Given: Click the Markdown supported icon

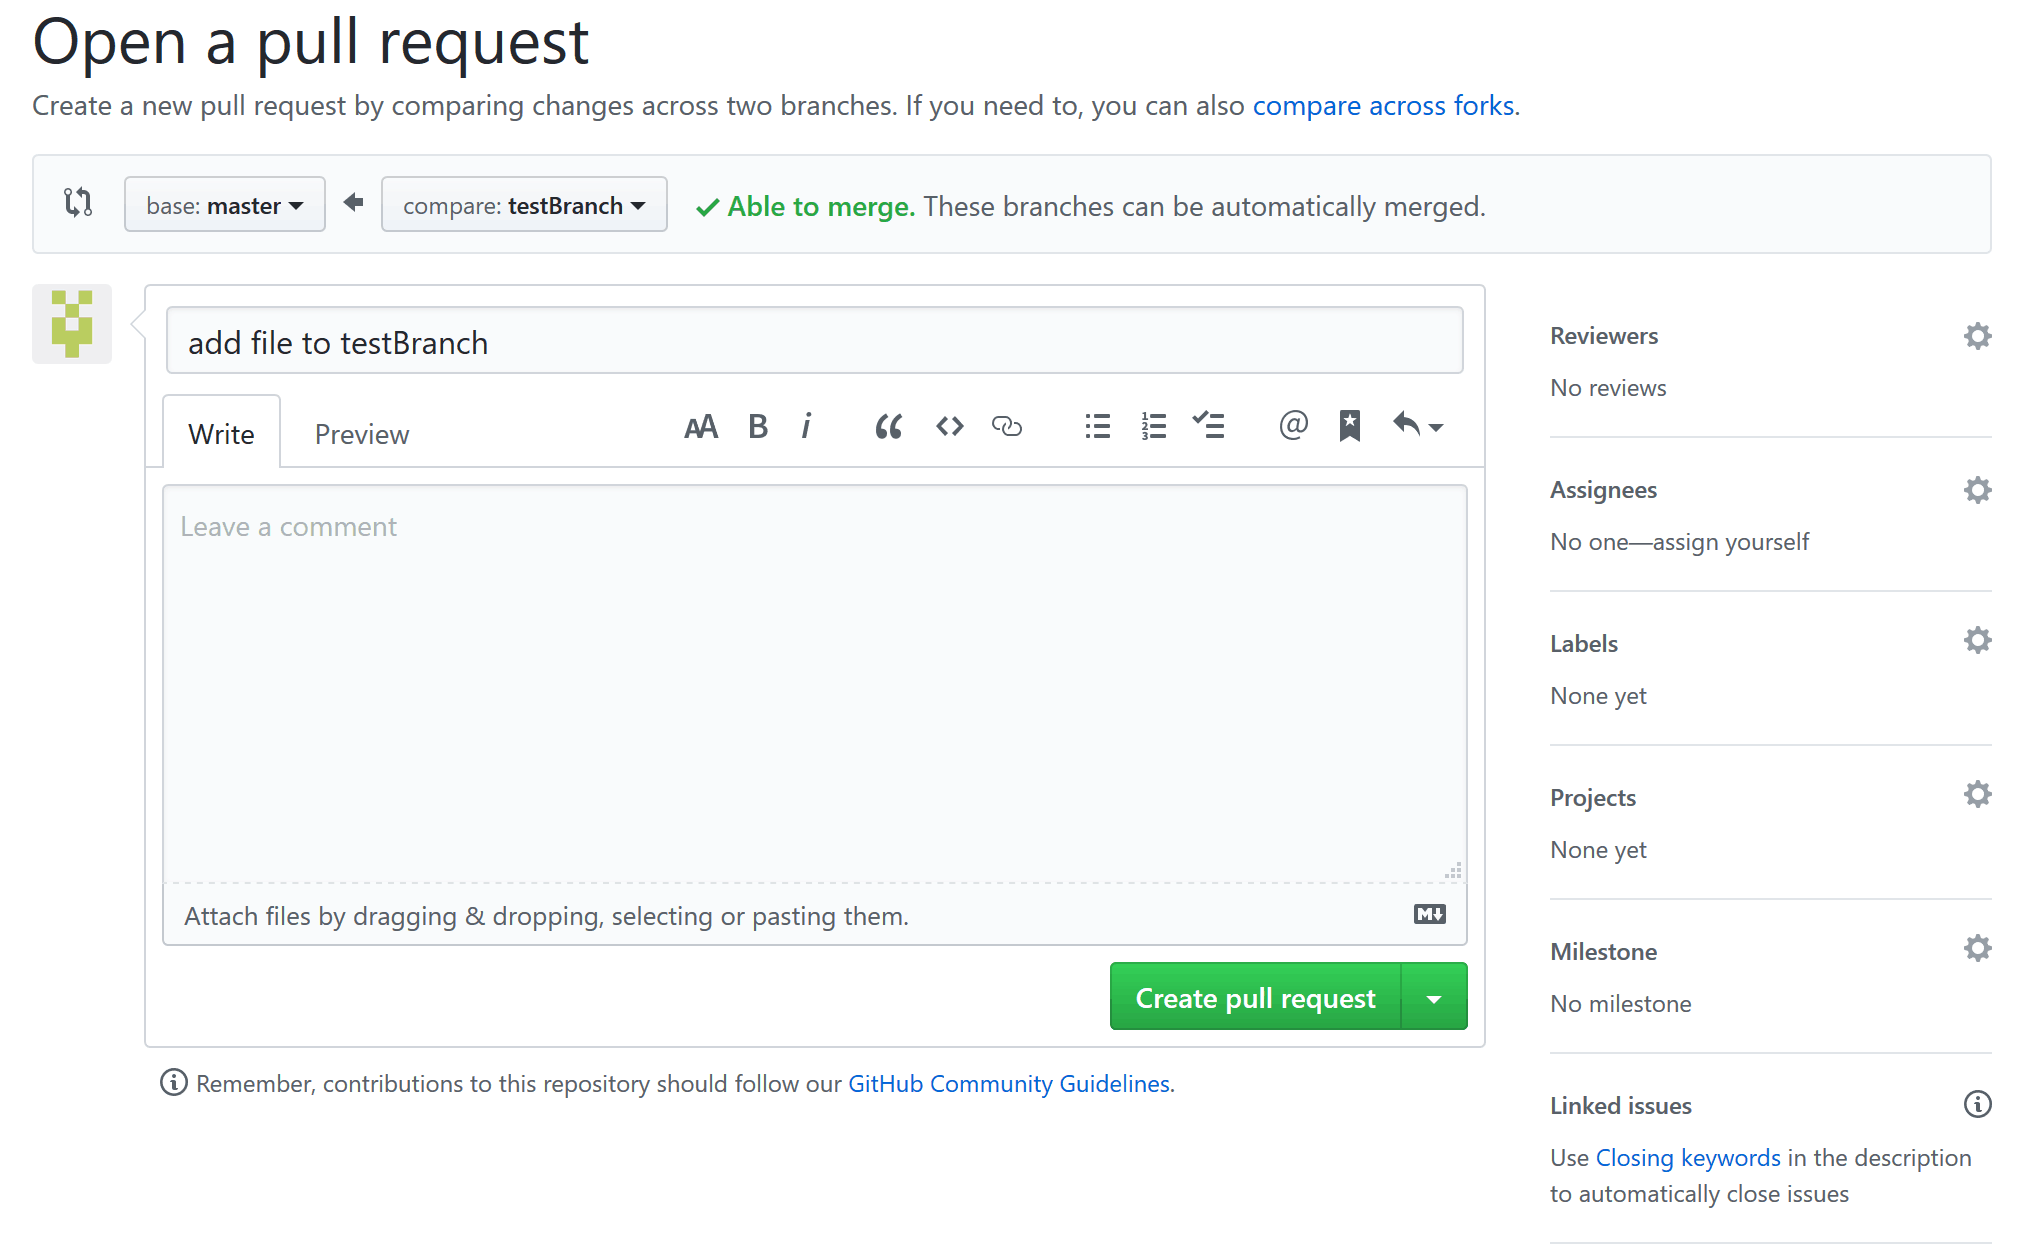Looking at the screenshot, I should (1429, 914).
